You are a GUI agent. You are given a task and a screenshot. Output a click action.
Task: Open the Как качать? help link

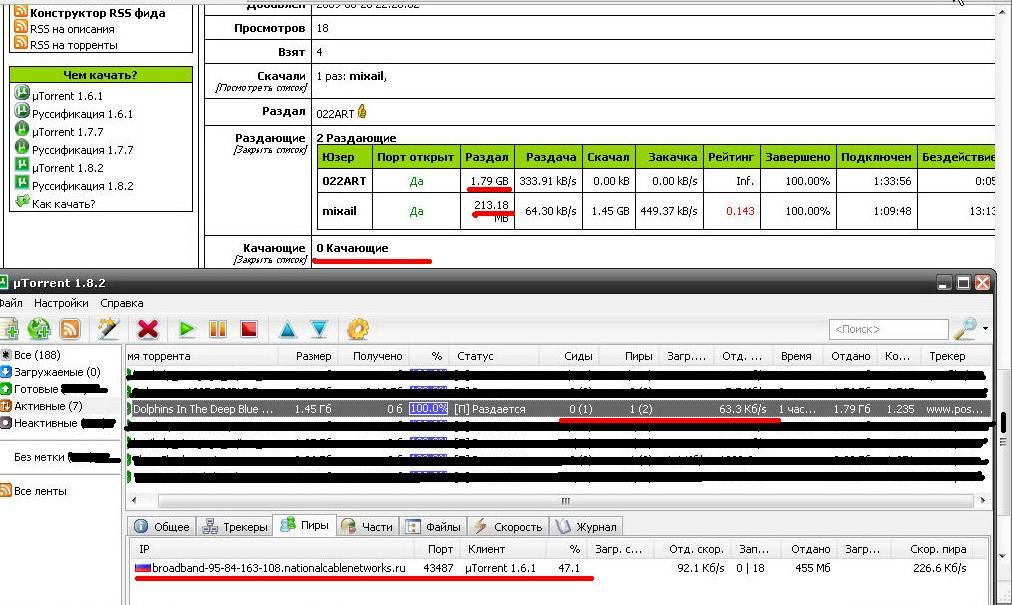click(63, 204)
